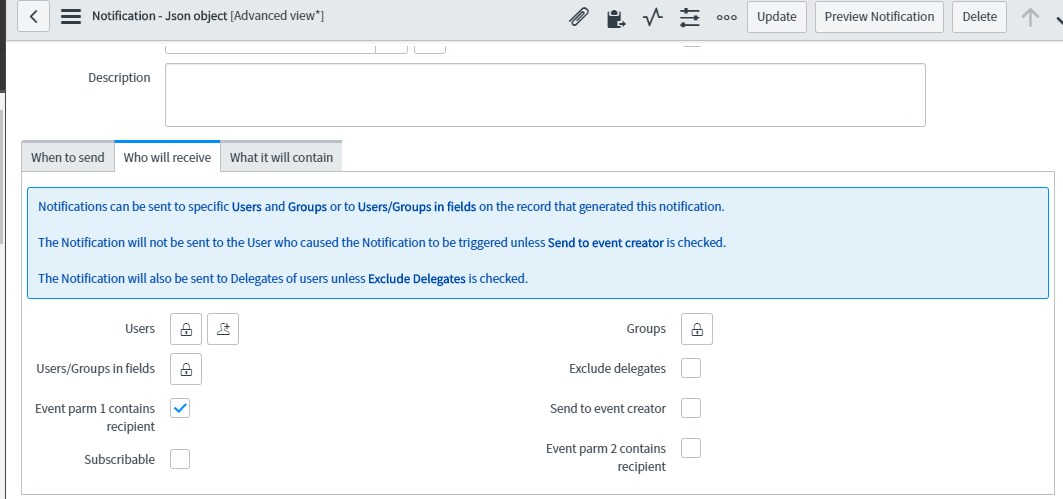Click the Subscribable label
This screenshot has height=499, width=1063.
119,460
